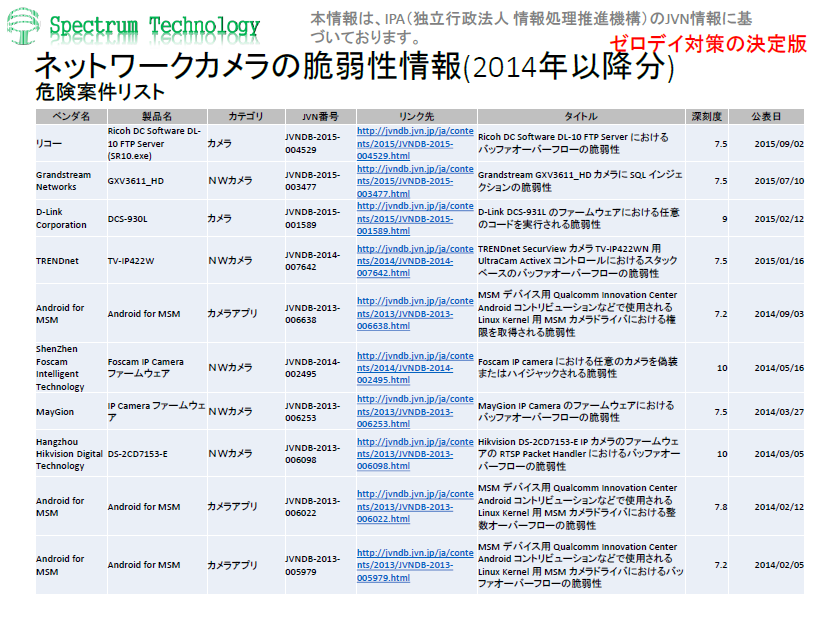This screenshot has width=824, height=618.
Task: Select the 2015/07/10 publication date
Action: click(x=779, y=181)
